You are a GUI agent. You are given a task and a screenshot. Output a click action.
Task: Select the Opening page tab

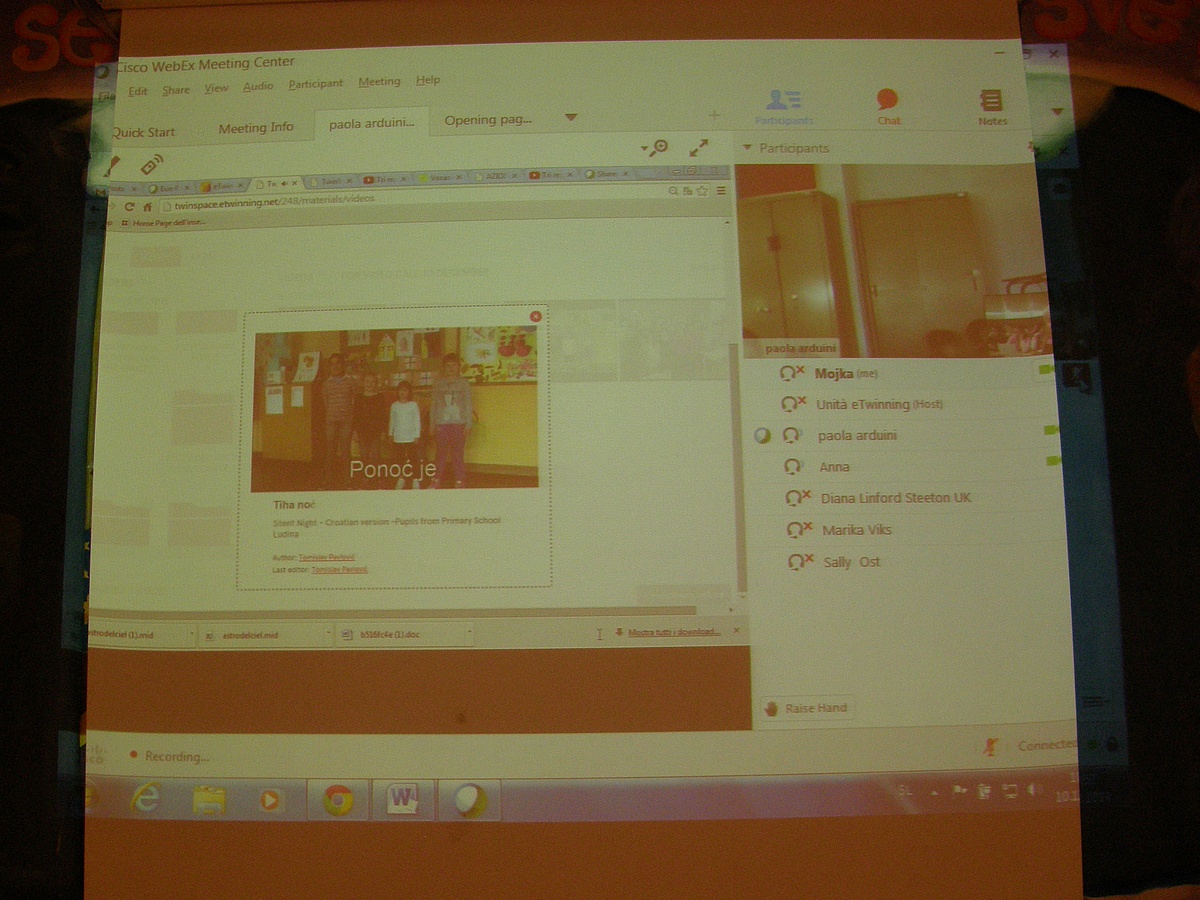pyautogui.click(x=488, y=120)
